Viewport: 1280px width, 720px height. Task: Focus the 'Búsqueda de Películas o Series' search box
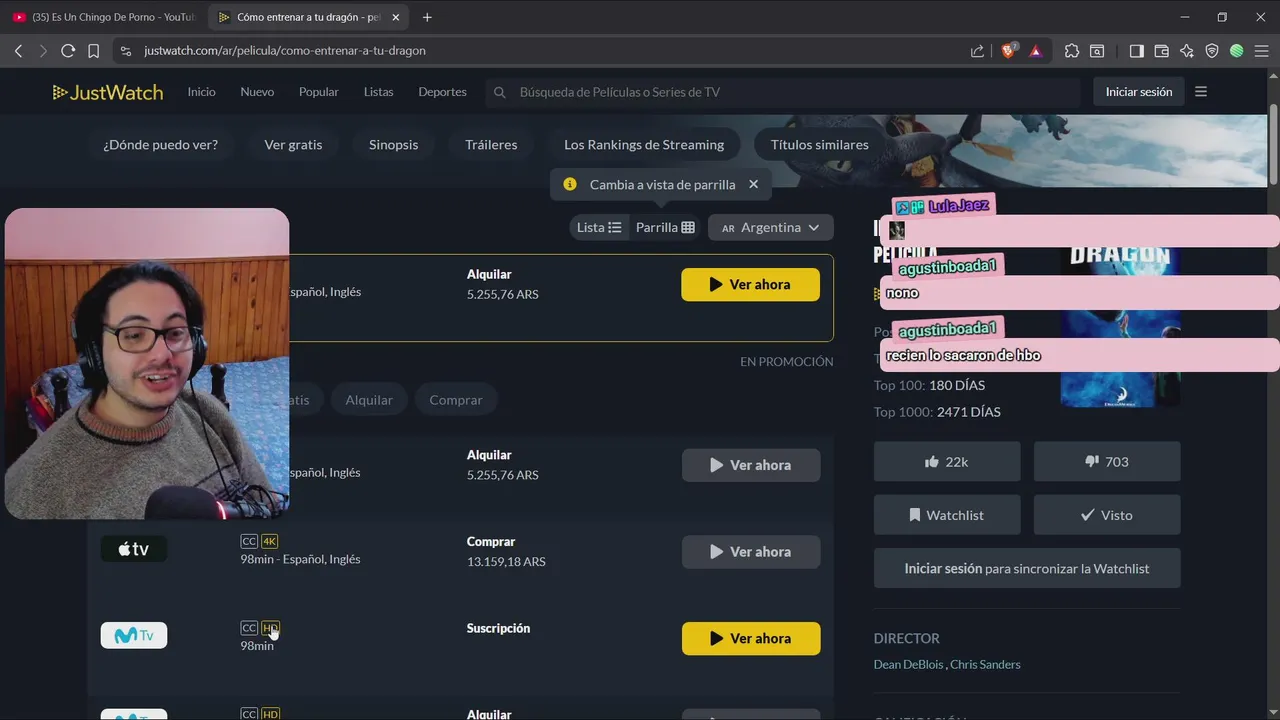(783, 92)
